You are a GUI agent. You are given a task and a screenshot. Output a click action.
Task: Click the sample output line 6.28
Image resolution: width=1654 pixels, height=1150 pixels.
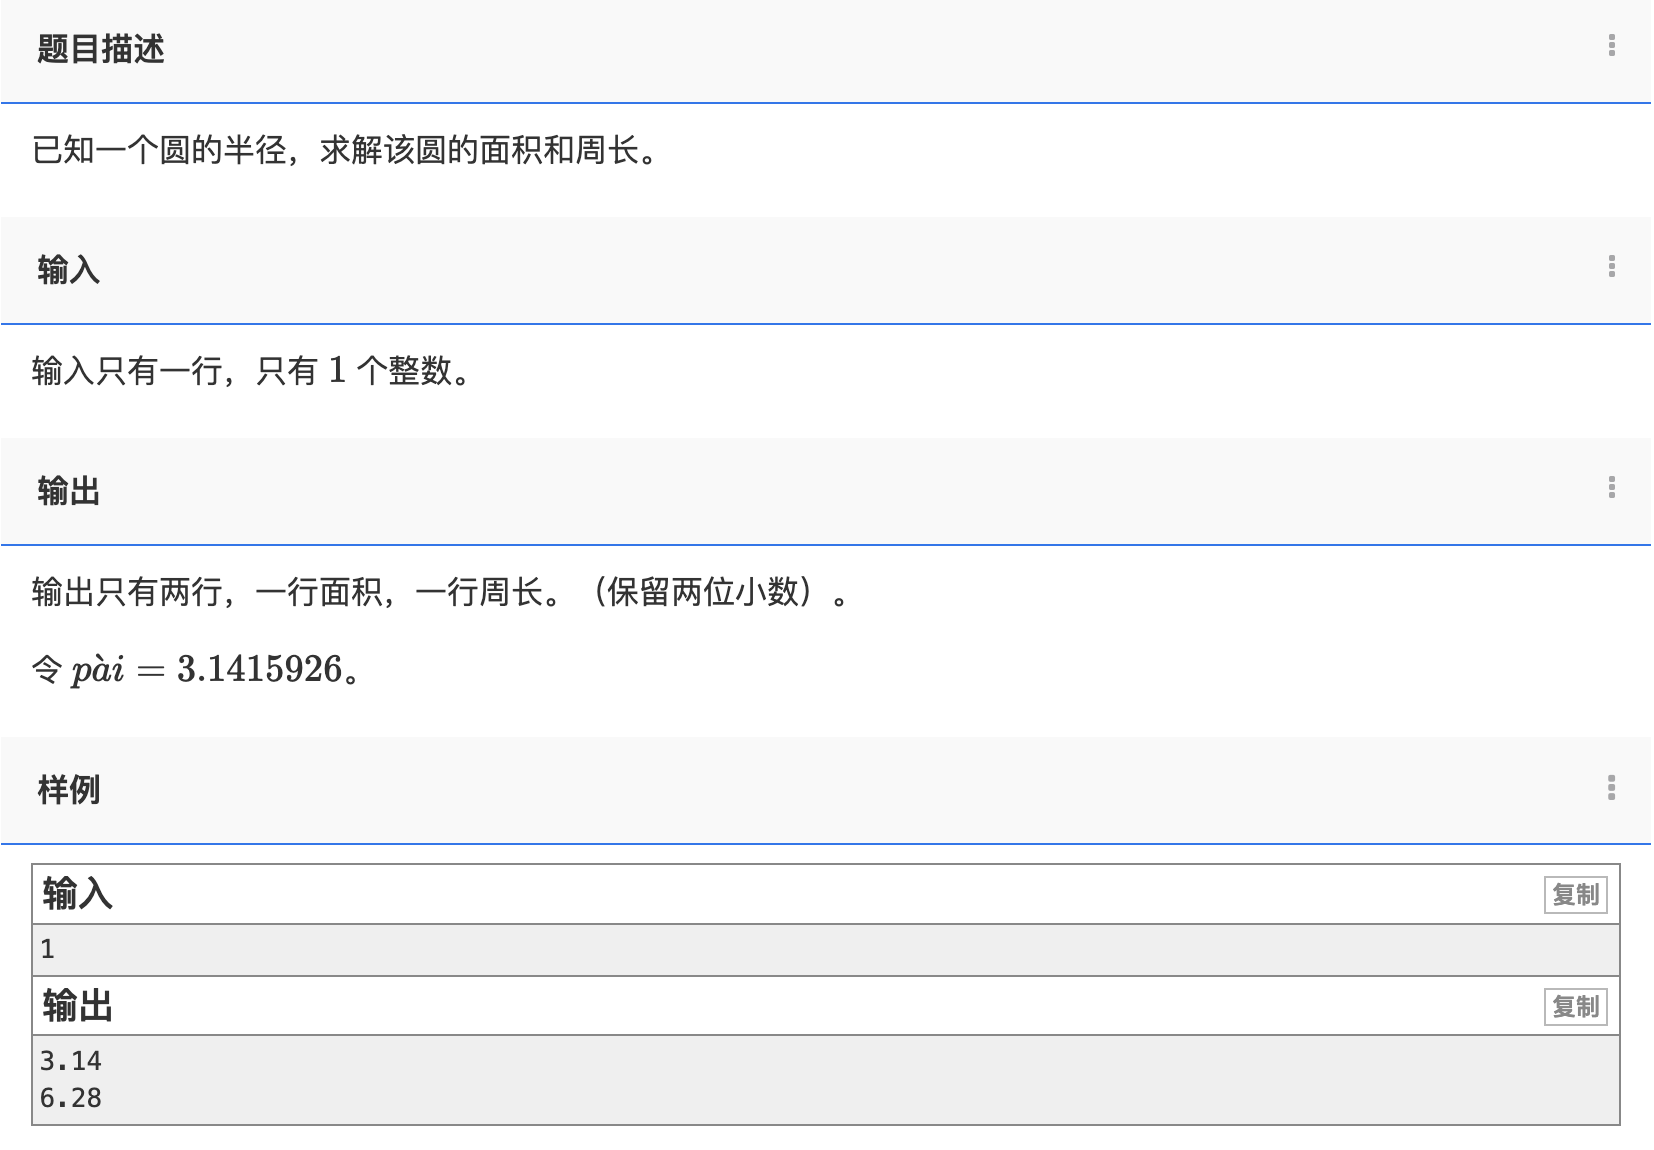(70, 1098)
